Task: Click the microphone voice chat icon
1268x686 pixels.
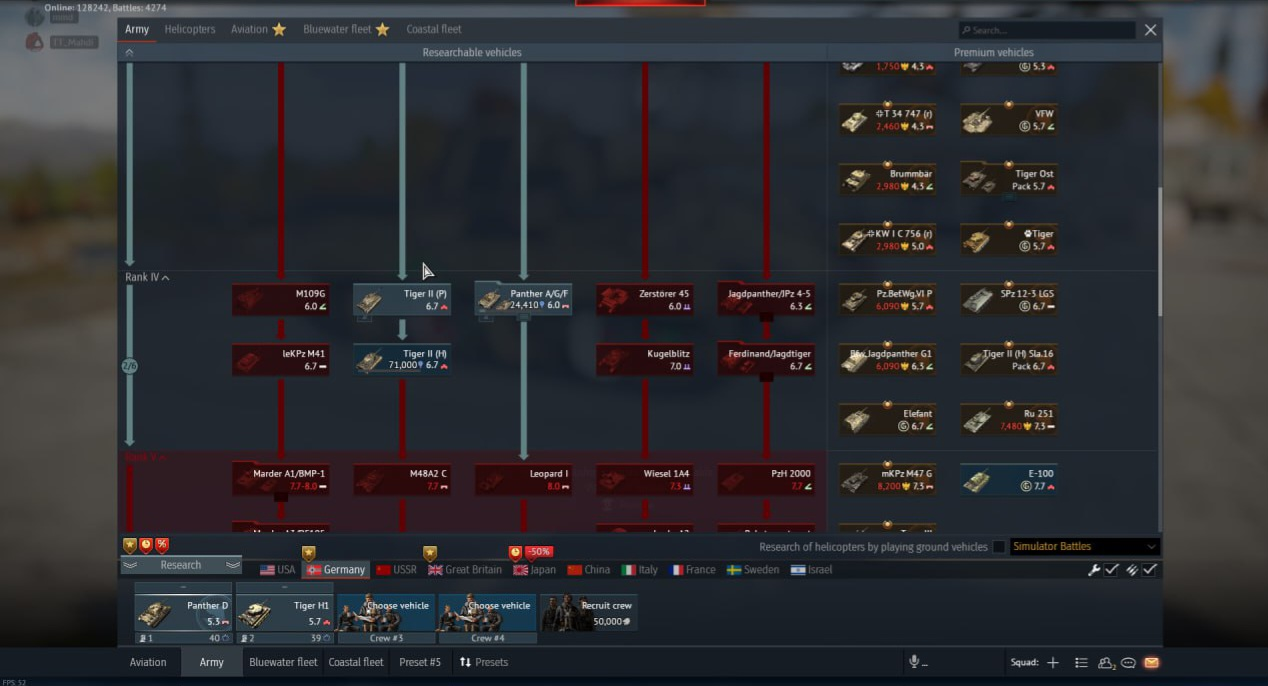Action: (x=914, y=662)
